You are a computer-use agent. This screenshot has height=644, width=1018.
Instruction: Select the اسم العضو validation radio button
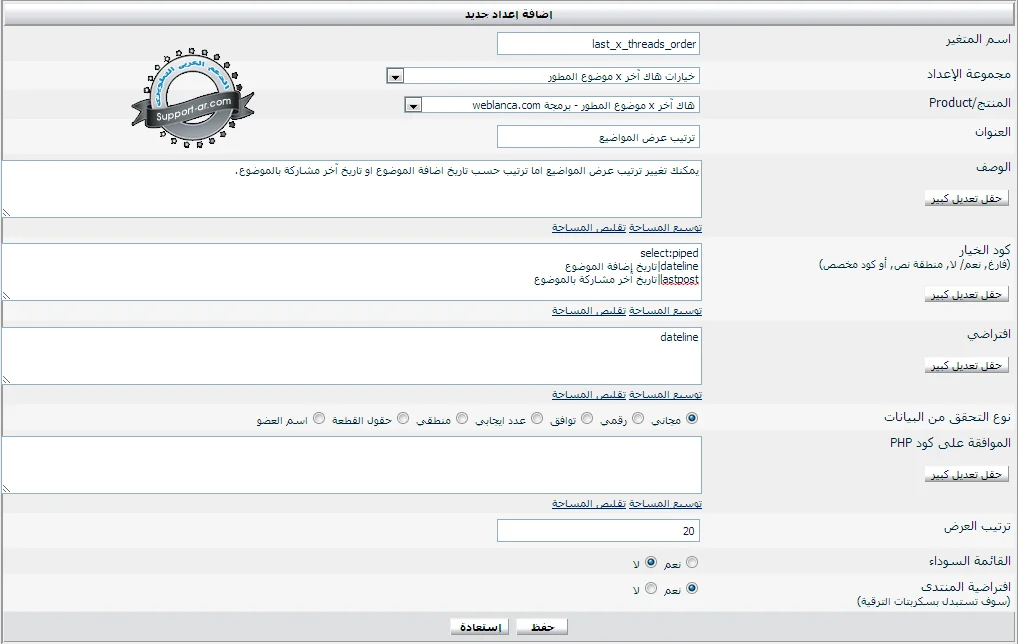click(x=320, y=419)
